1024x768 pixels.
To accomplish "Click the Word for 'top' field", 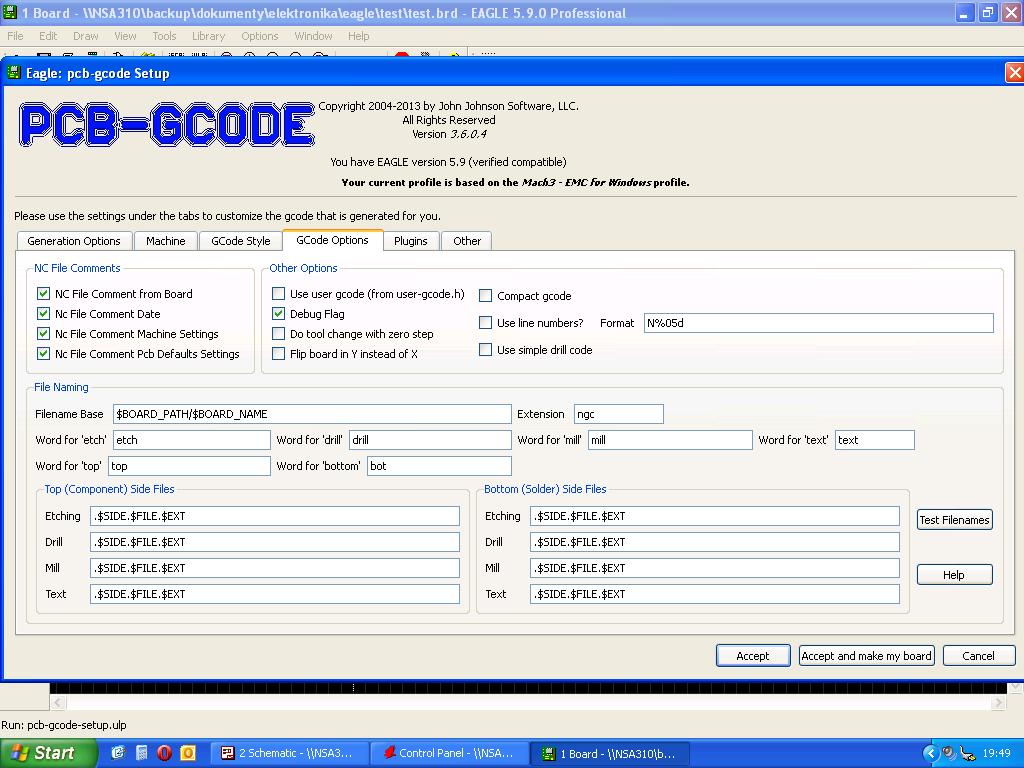I will 189,466.
